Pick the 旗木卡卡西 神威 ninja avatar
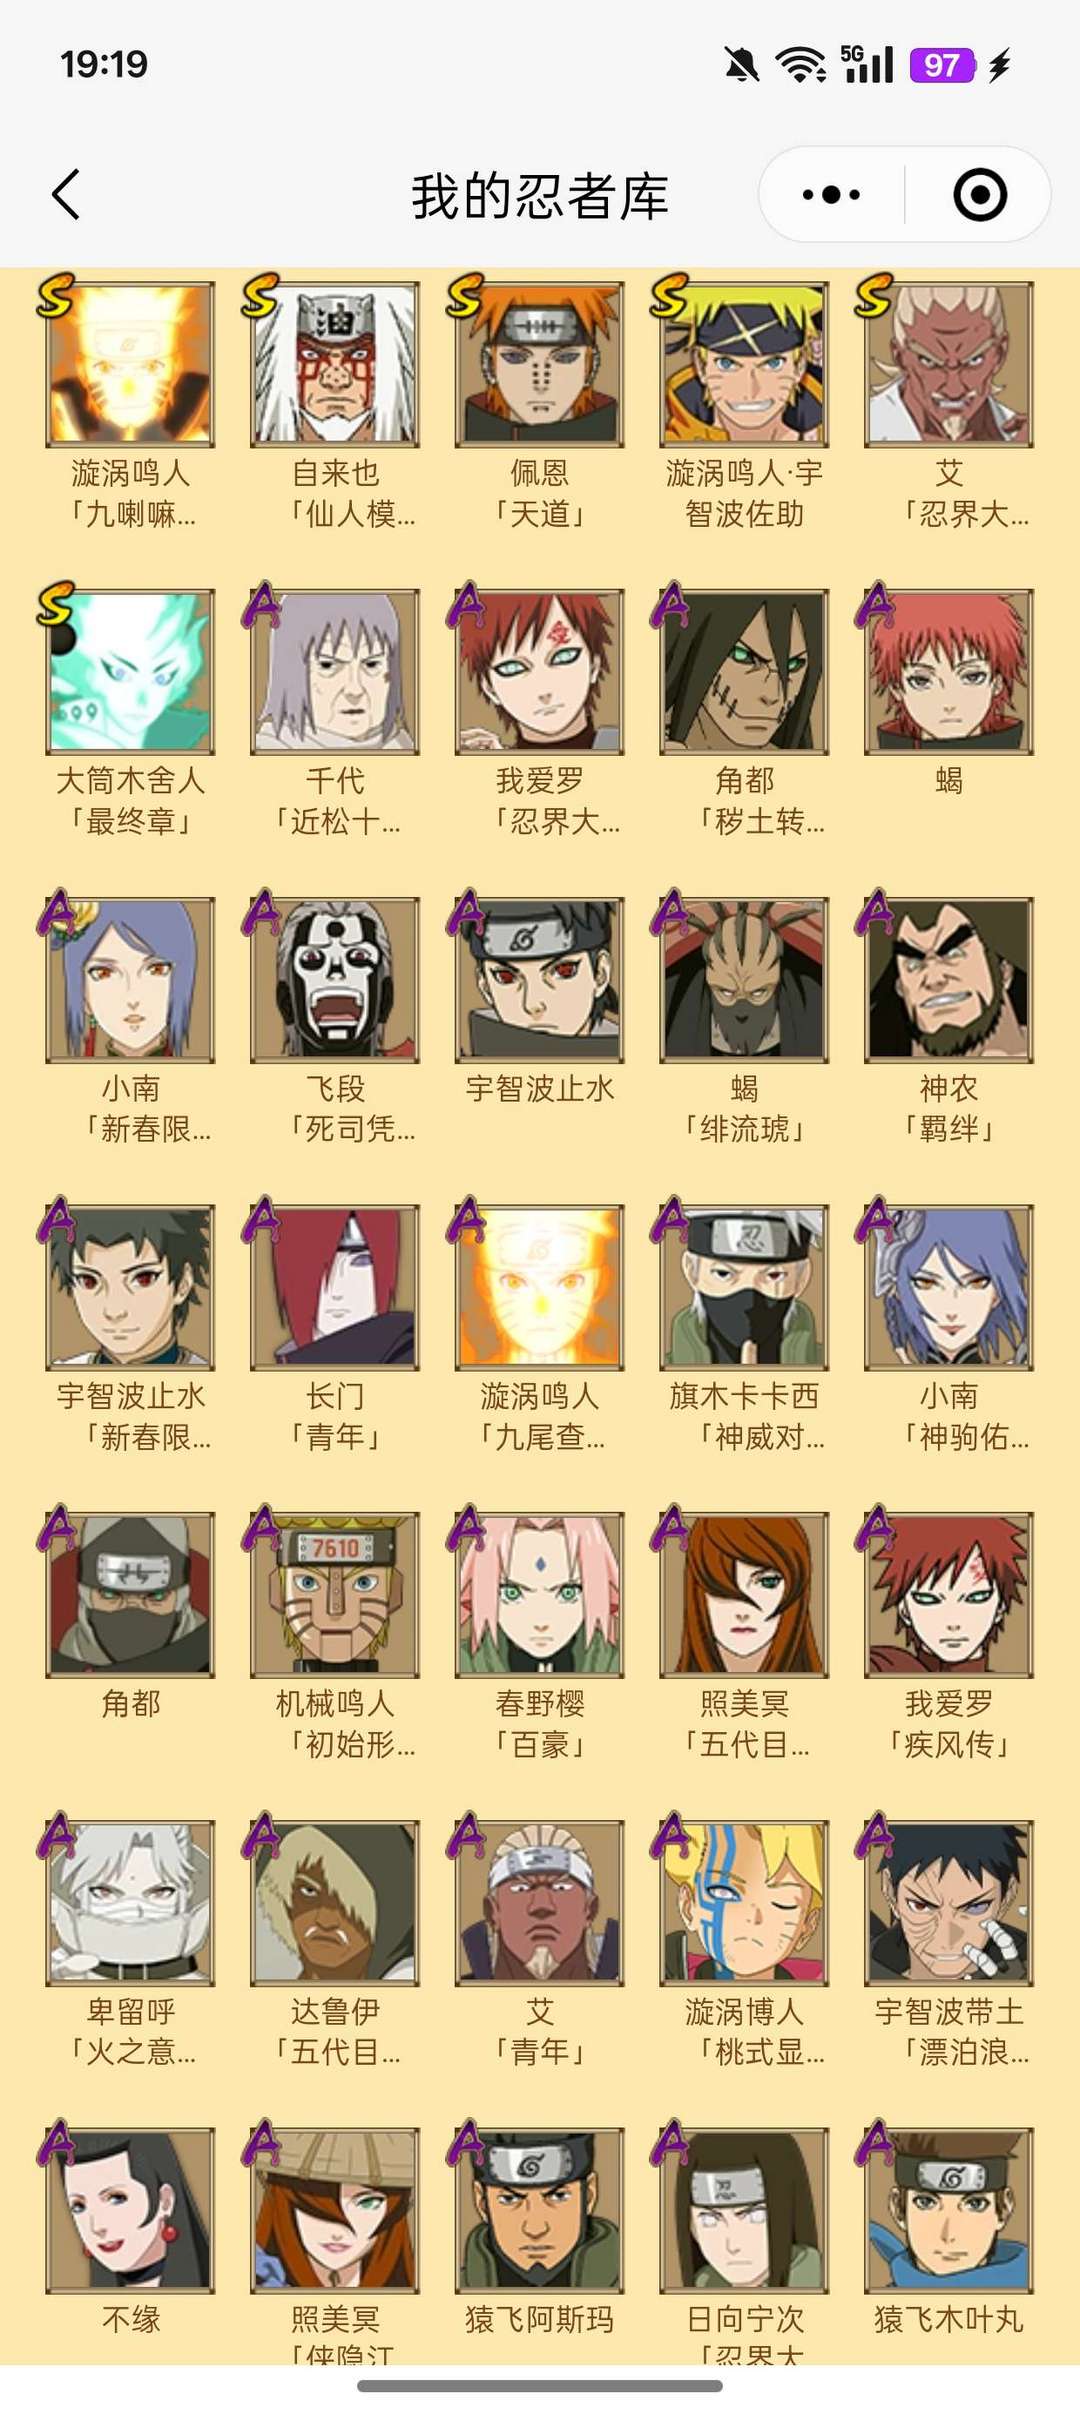 744,1288
